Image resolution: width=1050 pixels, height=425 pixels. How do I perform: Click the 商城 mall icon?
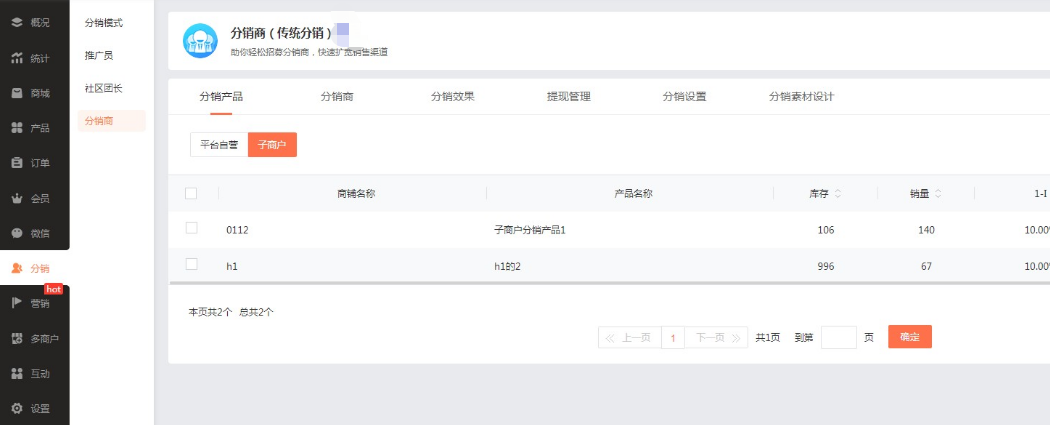tap(17, 93)
